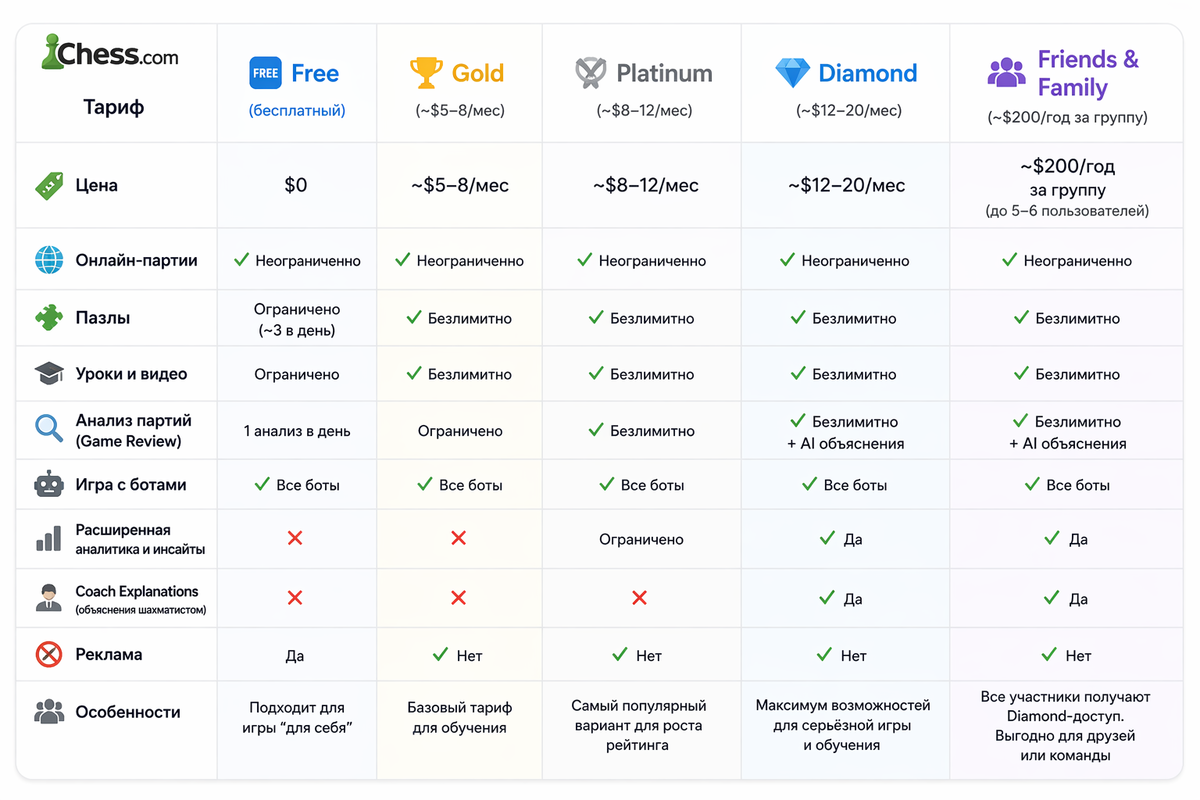1200x800 pixels.
Task: Click the checkmark next to Gold's Нет in Реклама row
Action: pos(439,655)
